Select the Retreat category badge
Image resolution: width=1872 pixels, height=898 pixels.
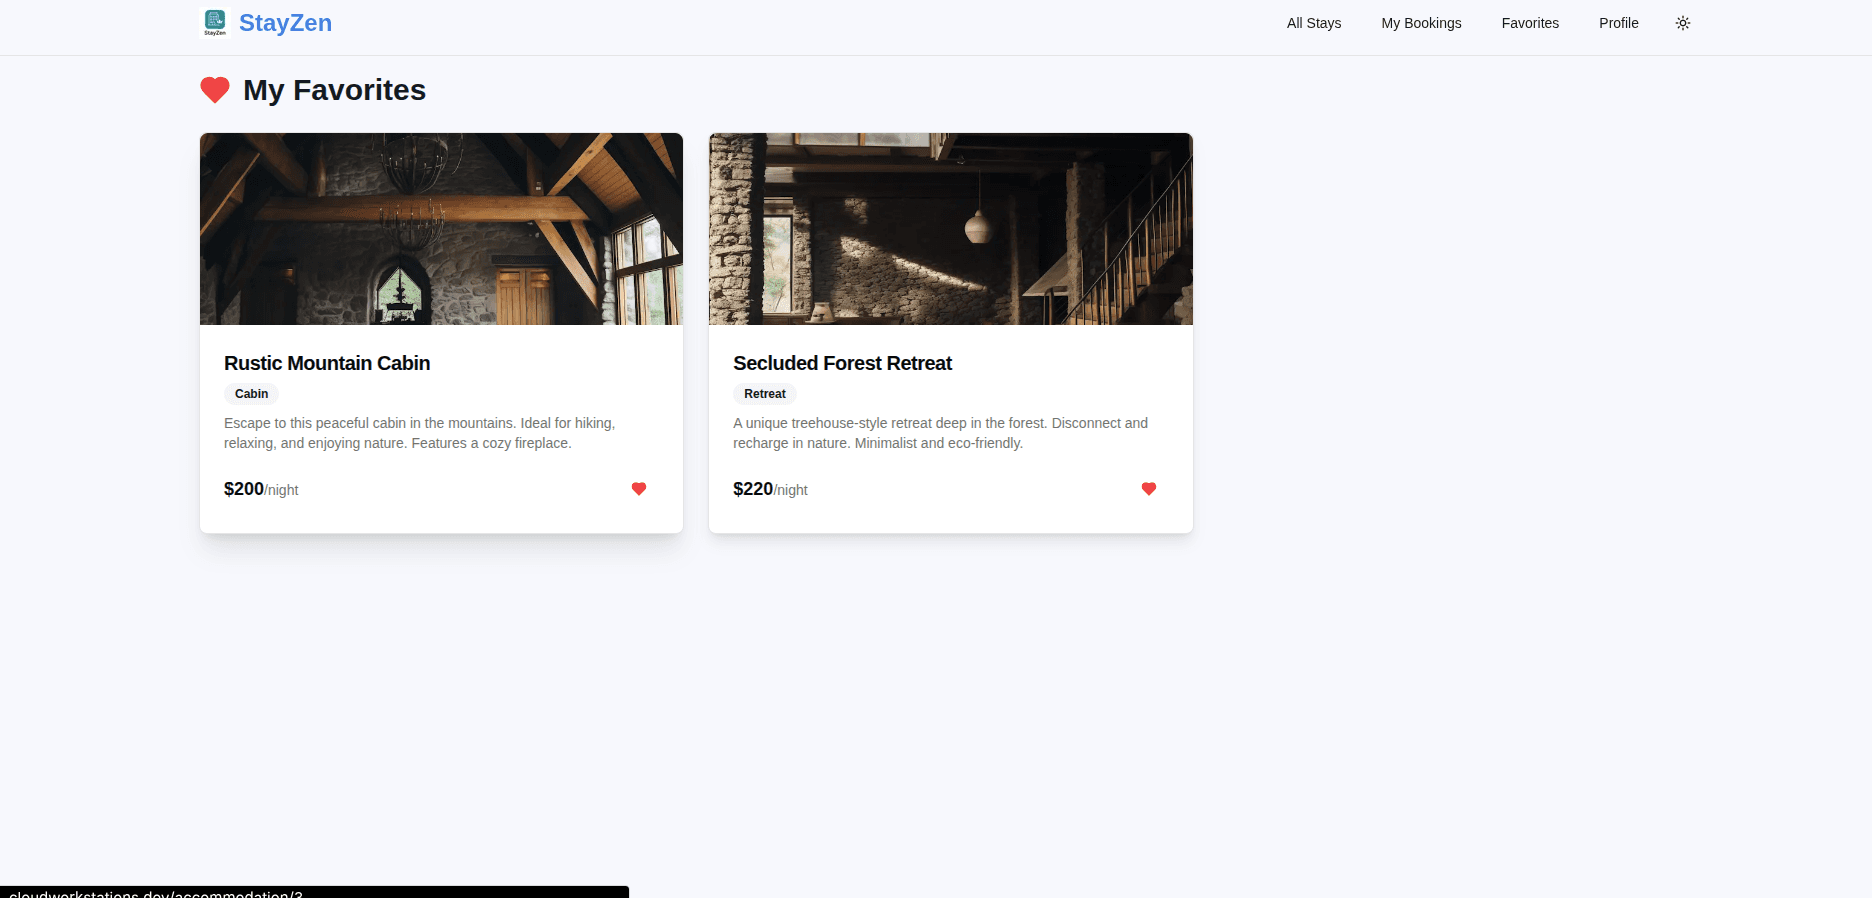click(765, 394)
